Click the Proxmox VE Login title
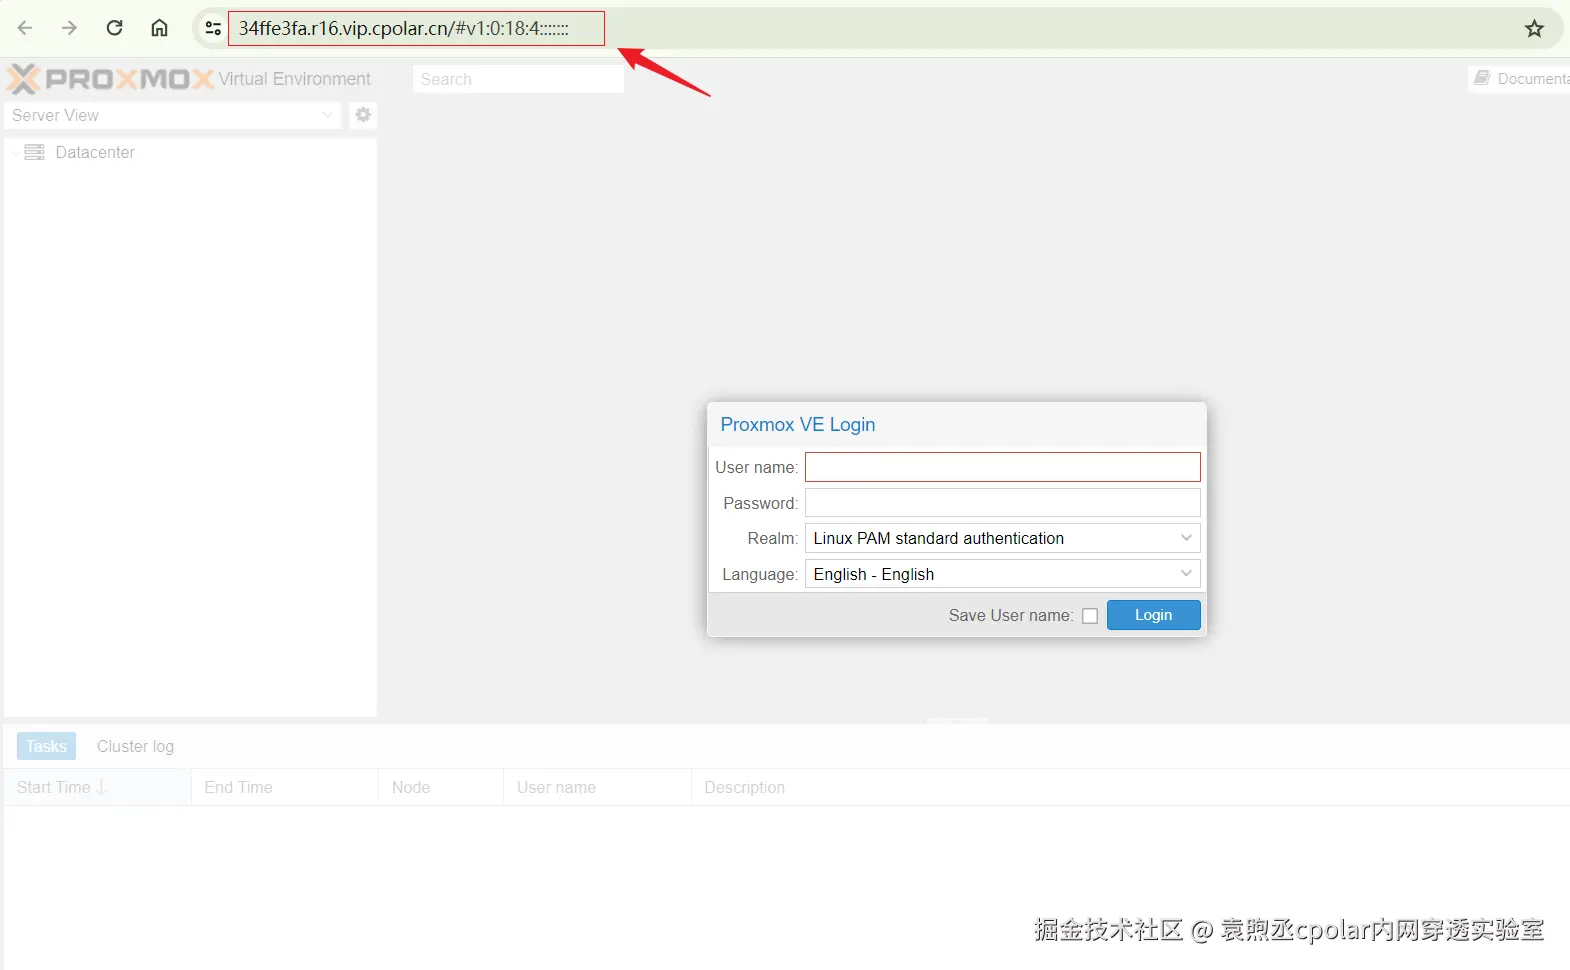This screenshot has width=1570, height=970. point(798,424)
